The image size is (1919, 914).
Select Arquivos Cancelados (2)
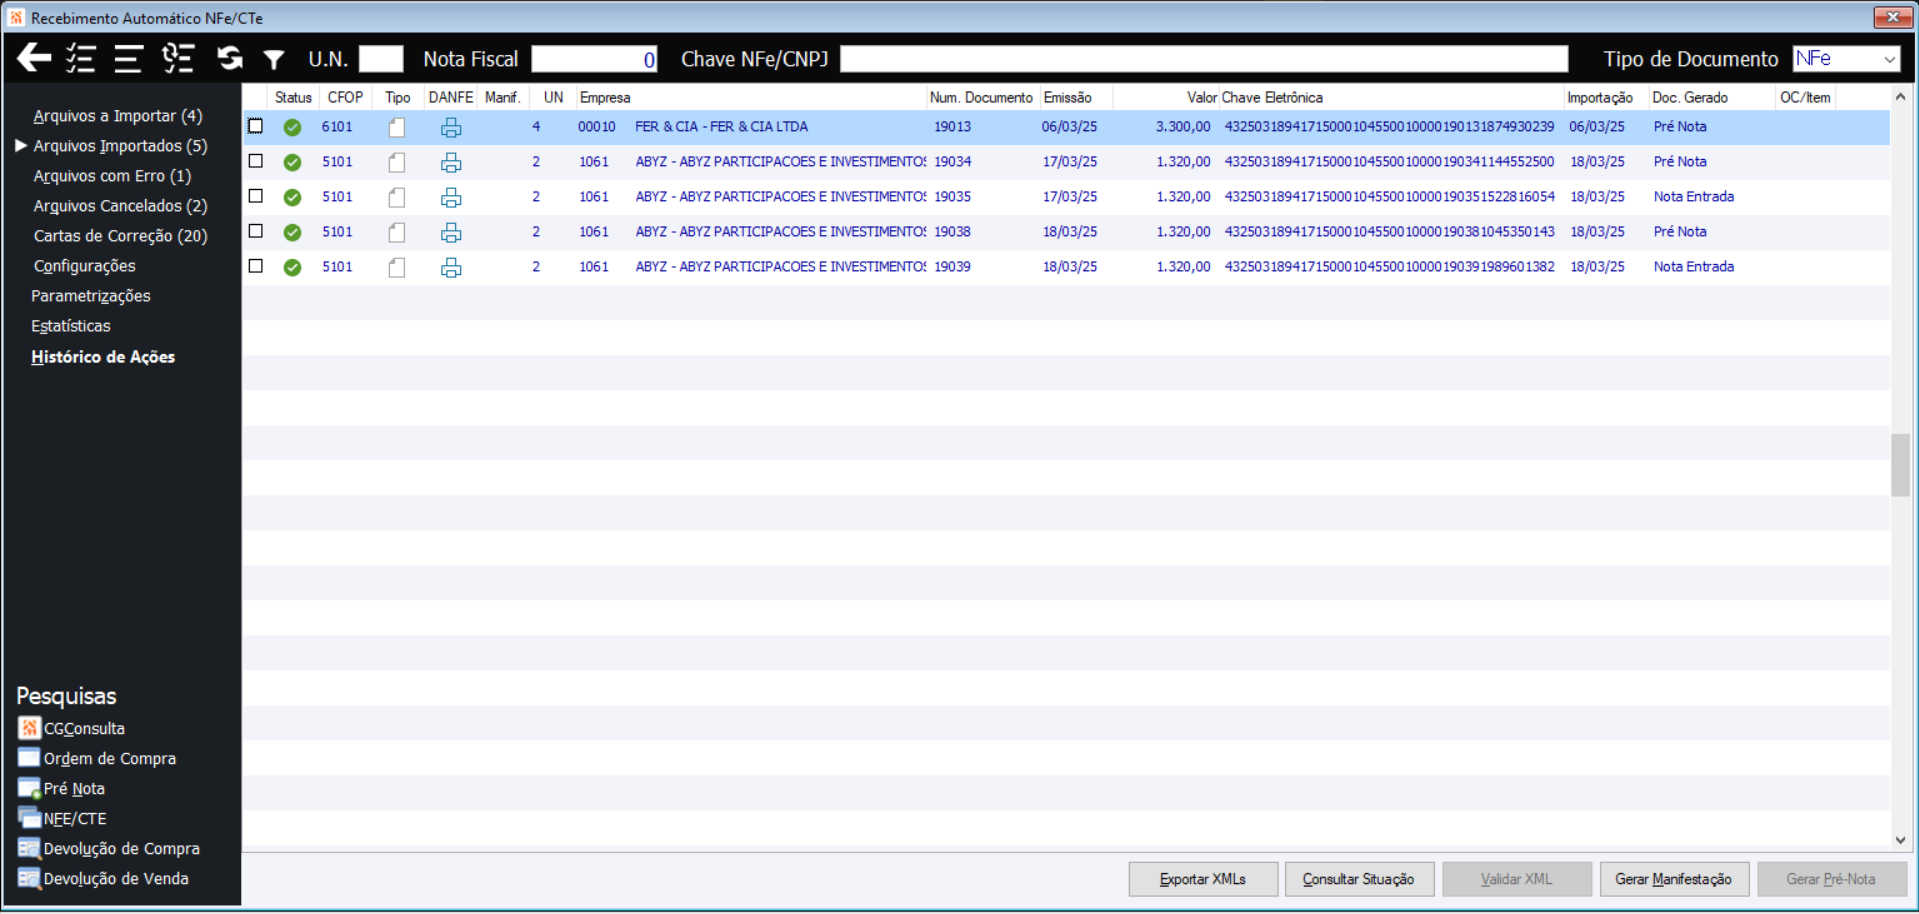pyautogui.click(x=120, y=206)
